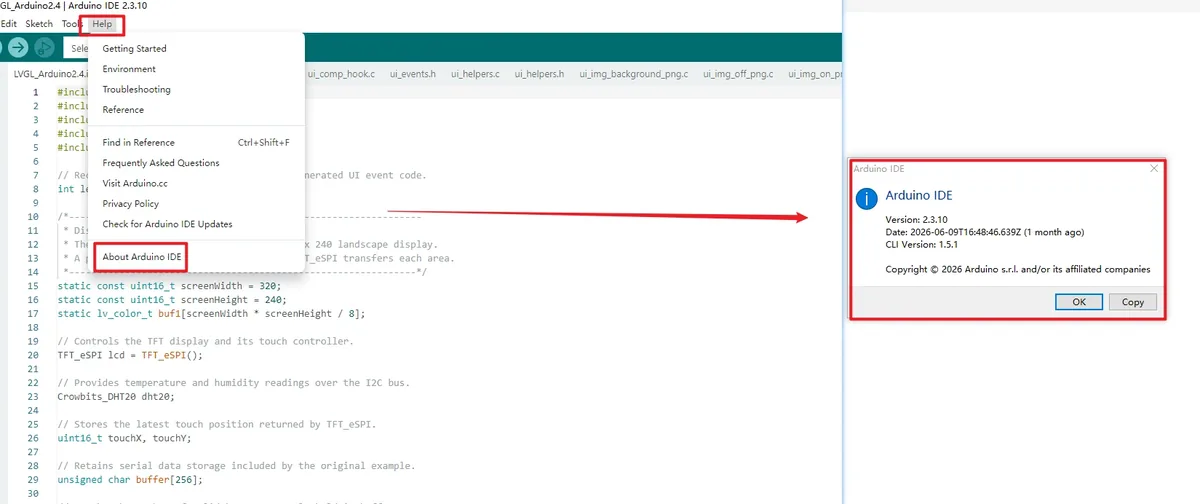Select Find in Reference menu item

pyautogui.click(x=195, y=142)
